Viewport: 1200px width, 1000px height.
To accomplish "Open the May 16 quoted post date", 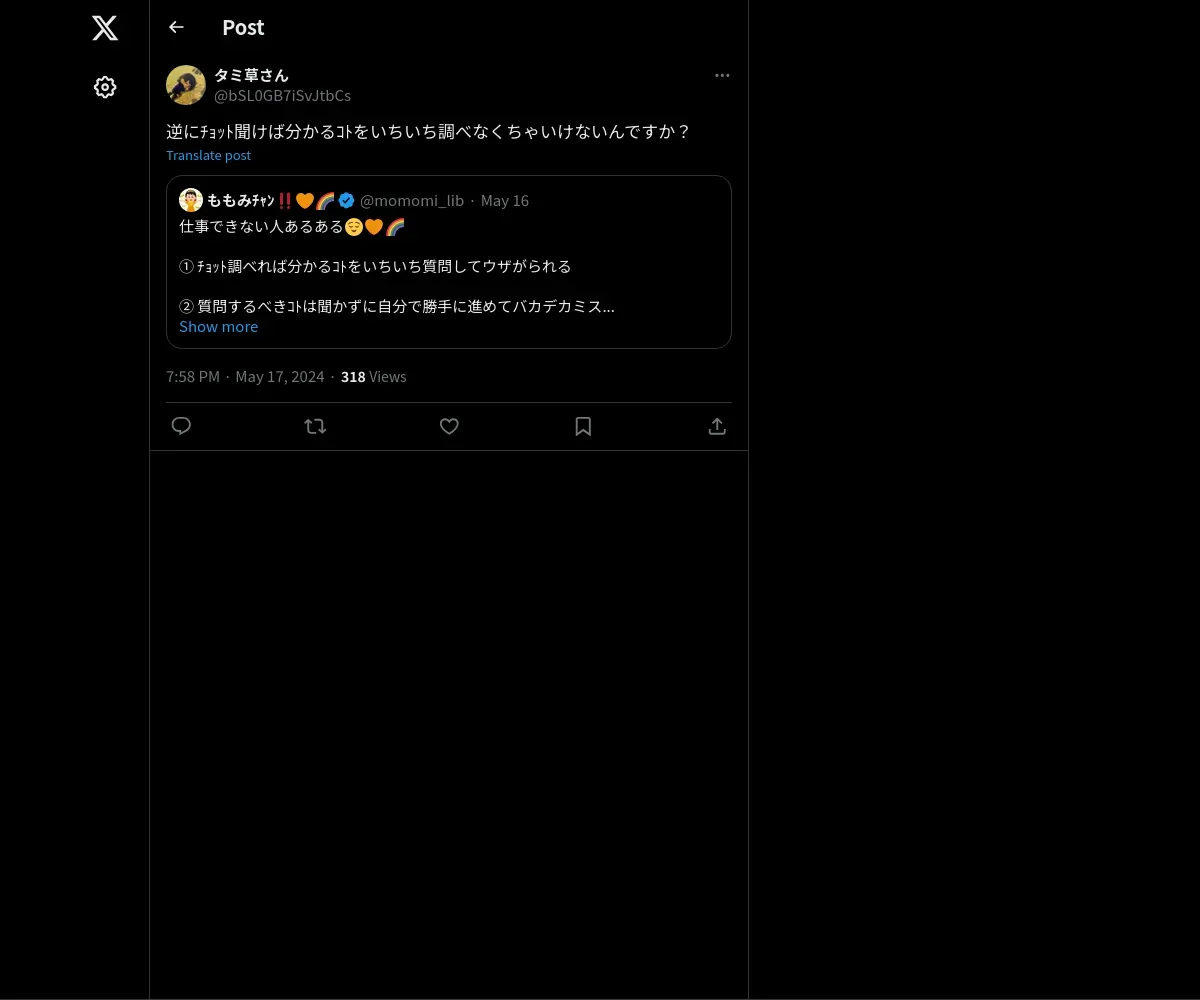I will (505, 200).
